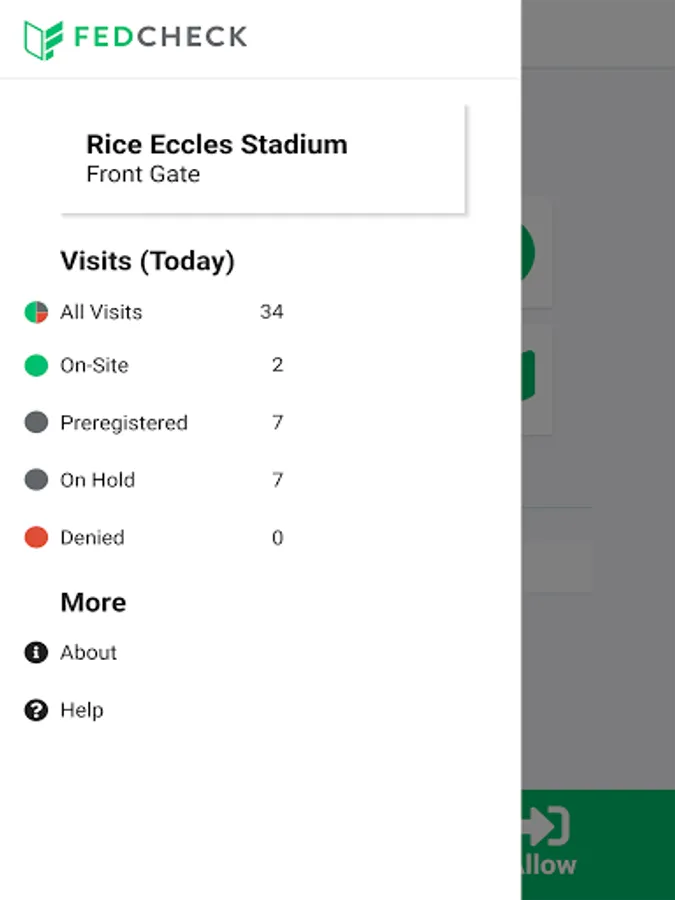Click the Help question mark icon
The height and width of the screenshot is (900, 675).
pyautogui.click(x=36, y=711)
